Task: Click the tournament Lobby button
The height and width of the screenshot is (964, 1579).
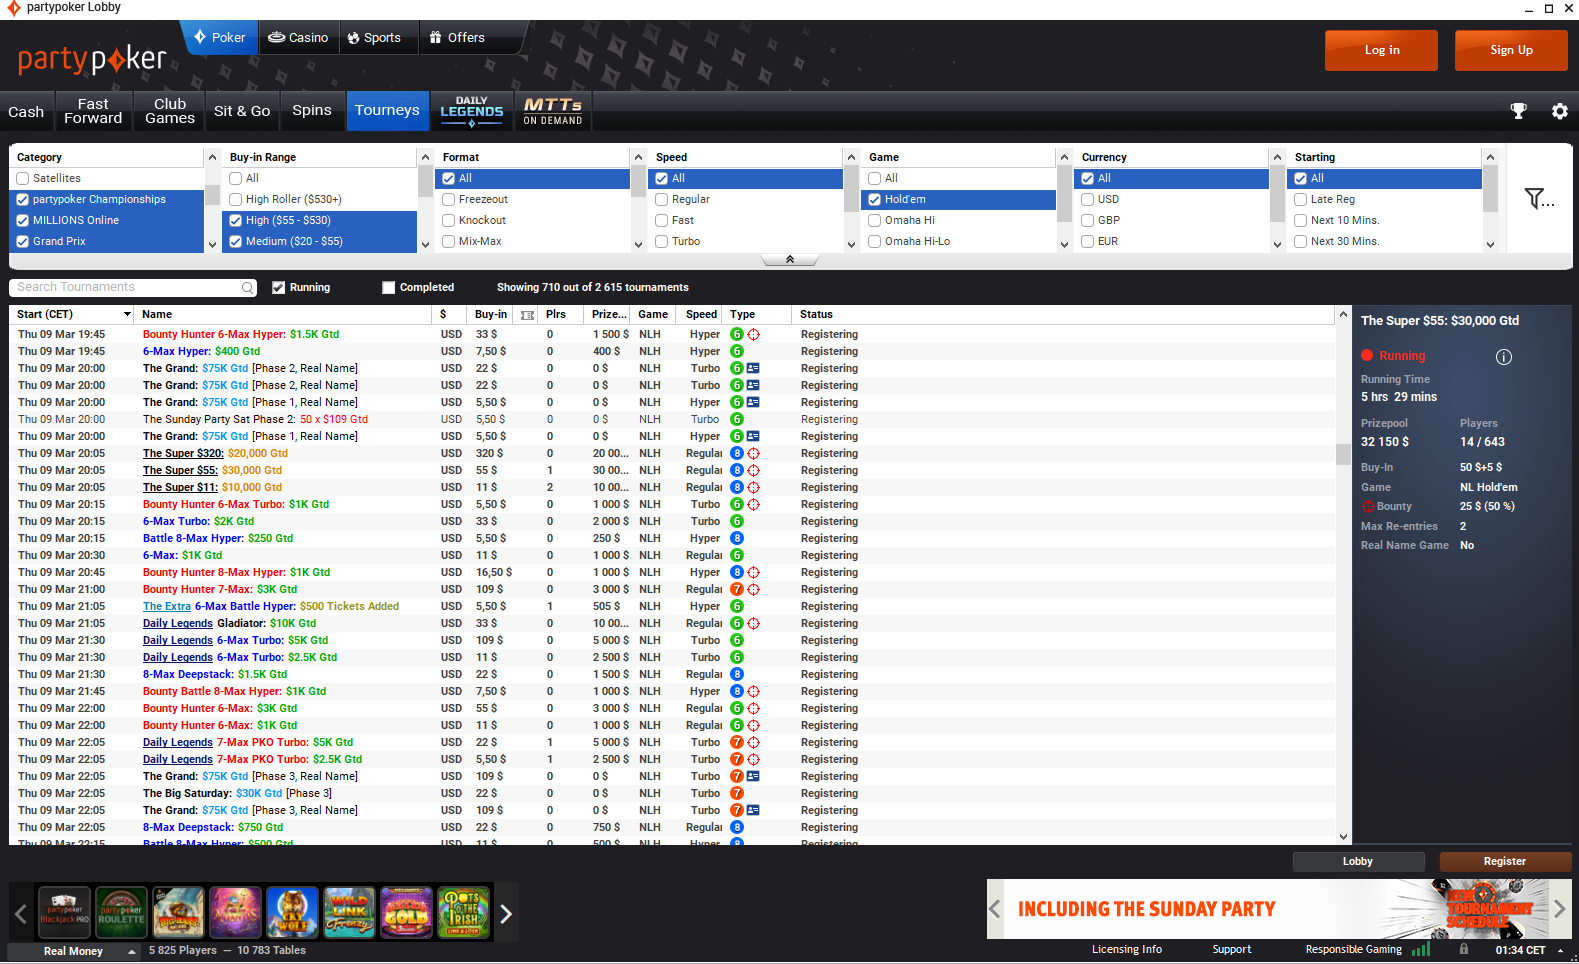Action: (x=1358, y=862)
